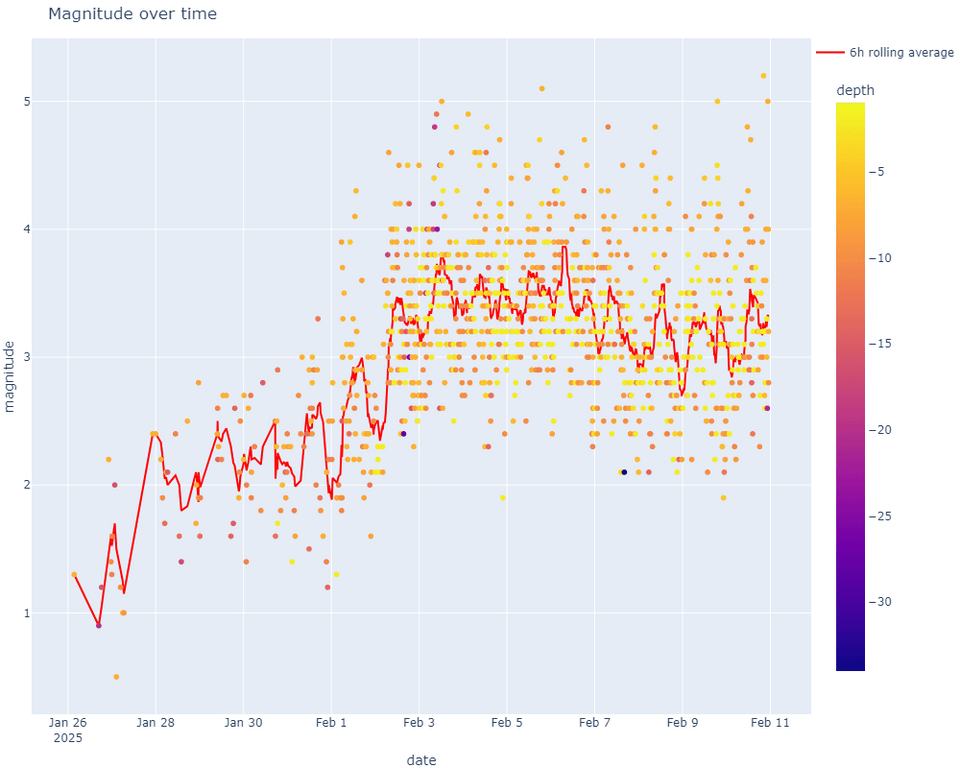Click the lowest orange point below magnitude 1
The width and height of the screenshot is (960, 768).
pyautogui.click(x=116, y=677)
